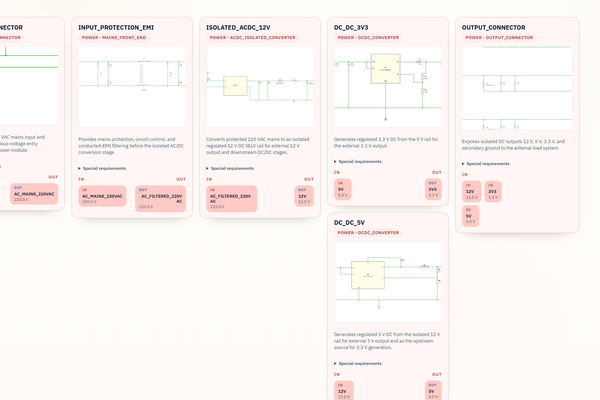Expand Special requirements in ISOLATED_ACDC_12V card
Screen dimensions: 600x400
click(x=230, y=168)
